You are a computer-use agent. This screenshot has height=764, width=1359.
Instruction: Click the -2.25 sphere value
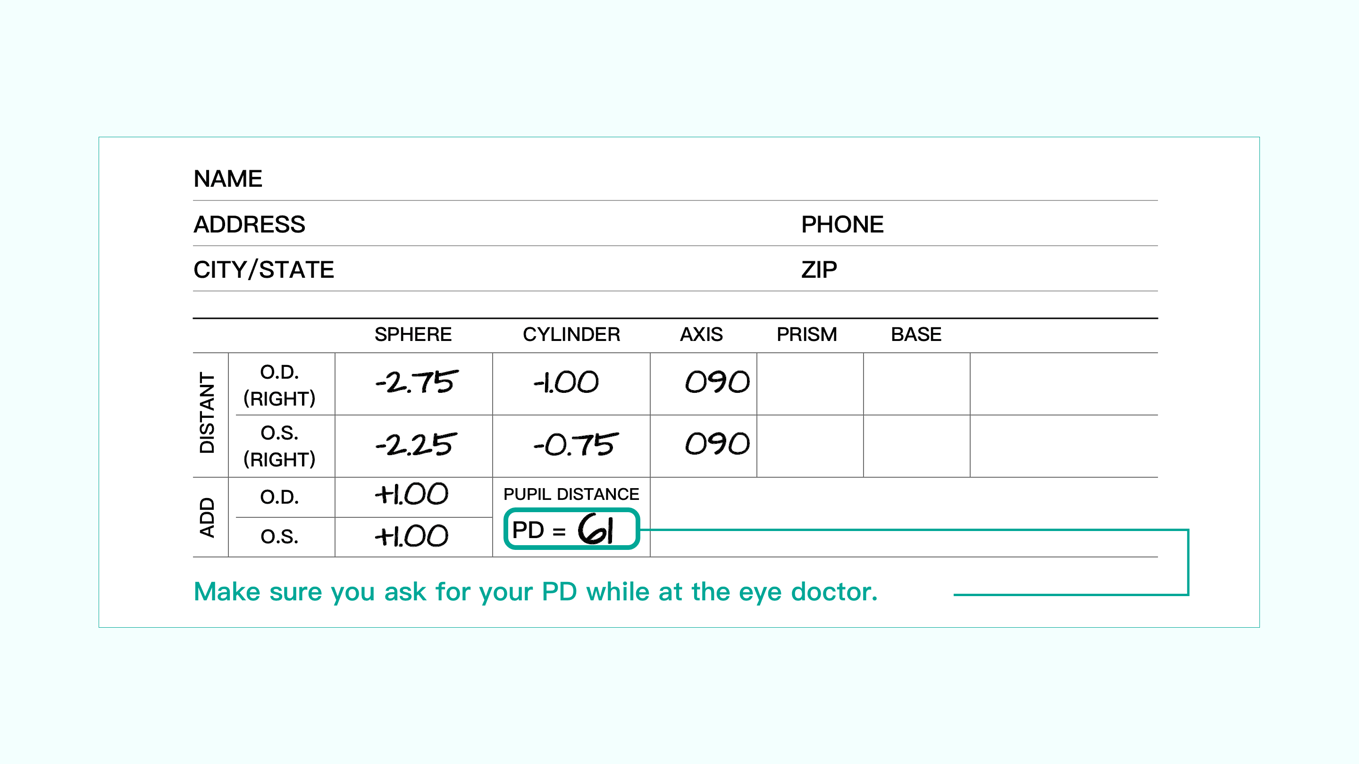point(415,445)
